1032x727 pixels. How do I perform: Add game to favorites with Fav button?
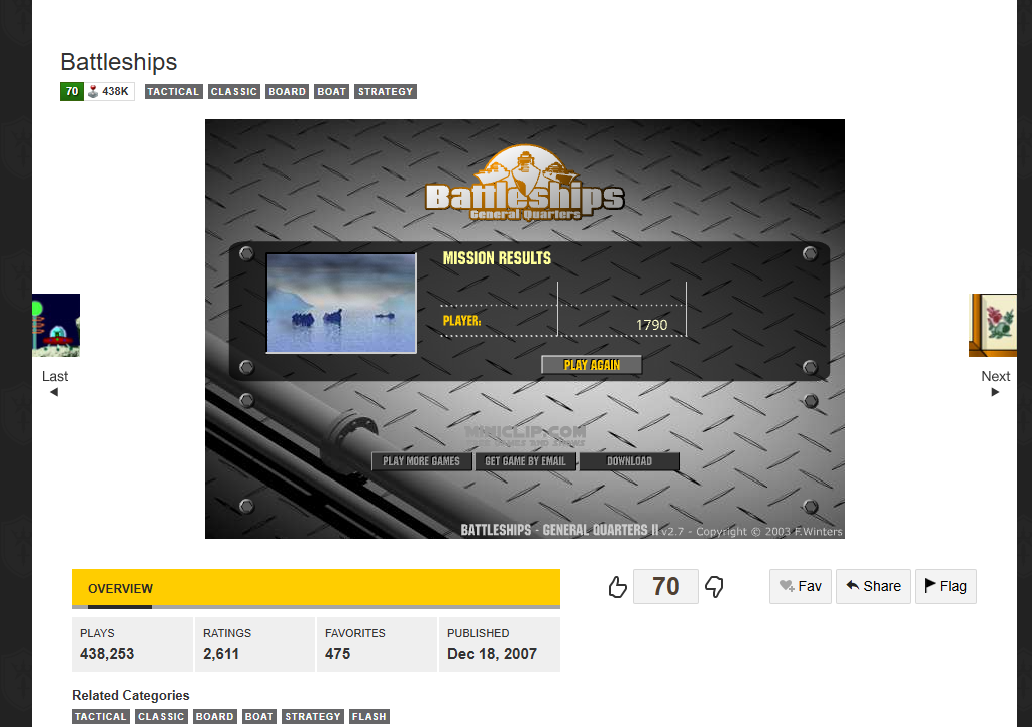(800, 586)
